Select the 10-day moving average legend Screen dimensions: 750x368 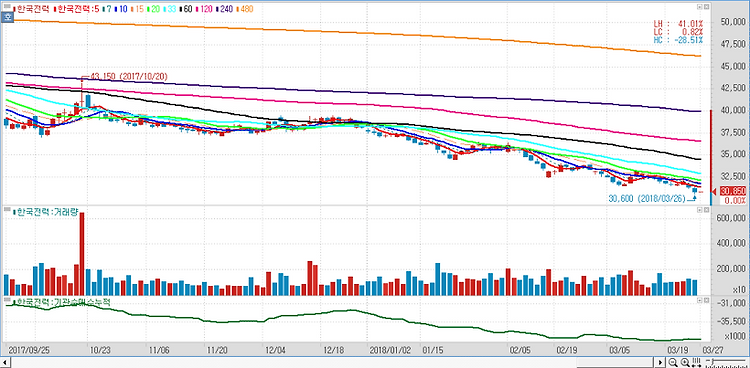click(120, 9)
